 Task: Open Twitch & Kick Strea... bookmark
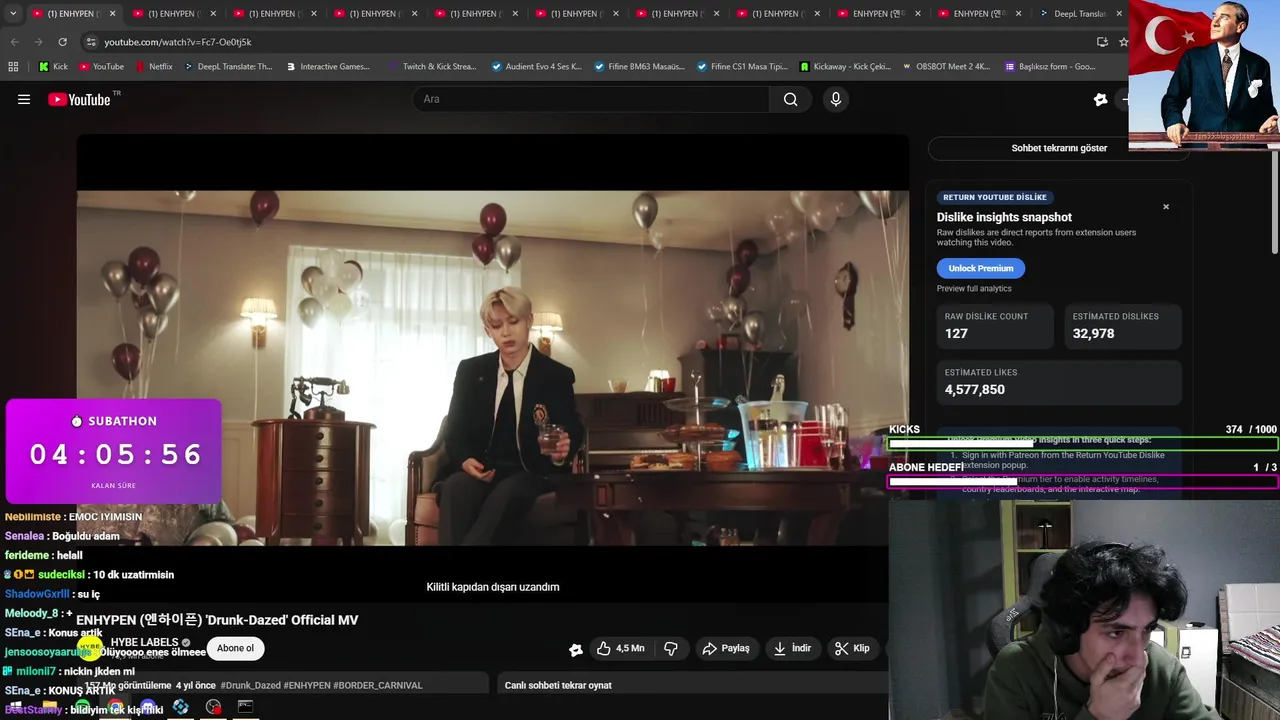[431, 67]
